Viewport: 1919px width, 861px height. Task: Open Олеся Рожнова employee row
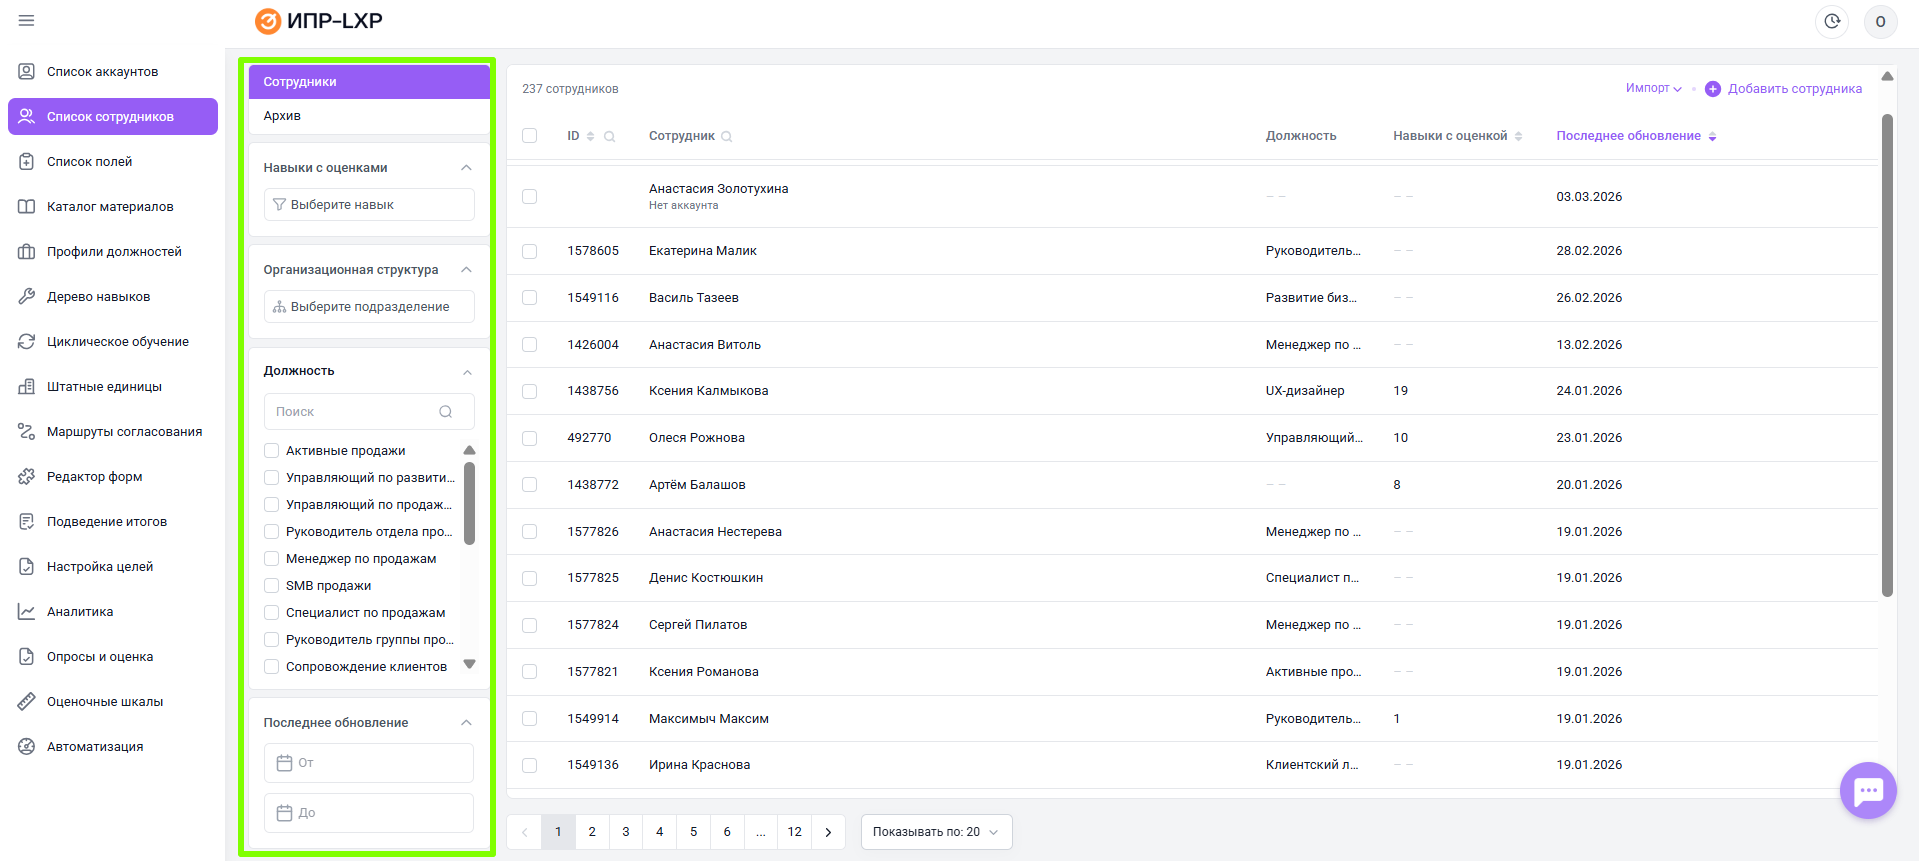click(1192, 438)
